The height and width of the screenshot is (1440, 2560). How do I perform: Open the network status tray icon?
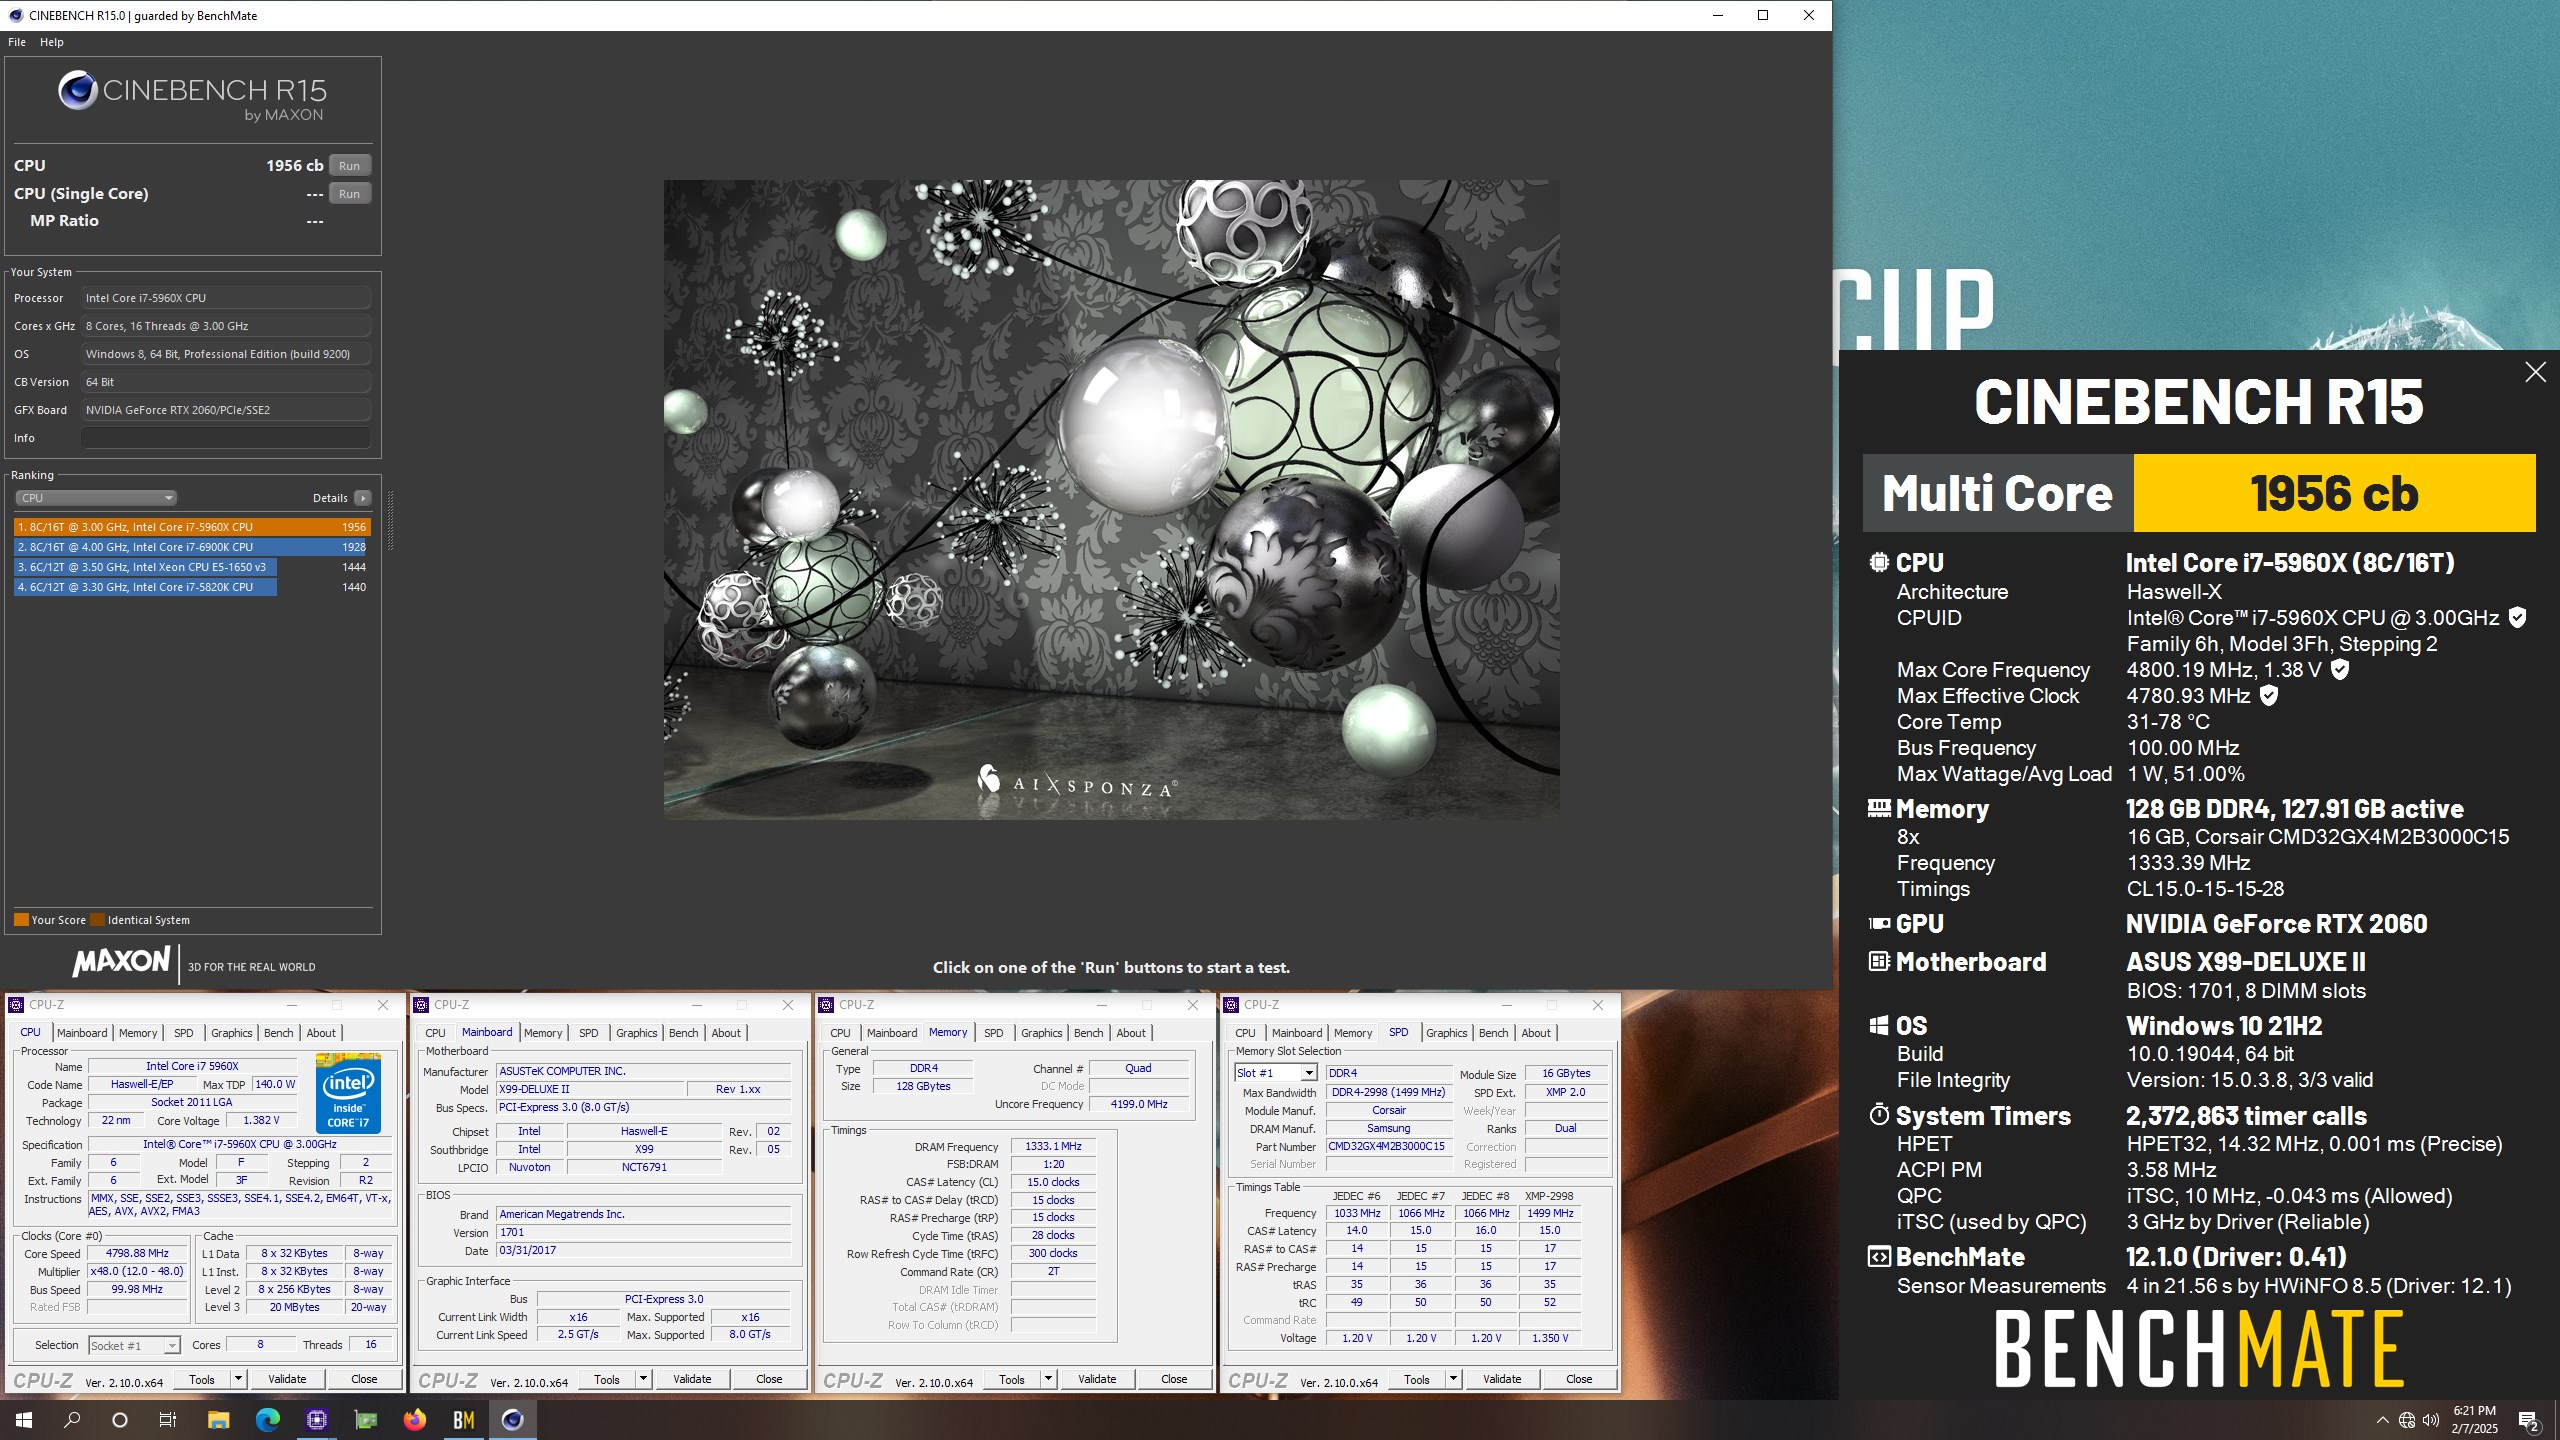click(2407, 1420)
